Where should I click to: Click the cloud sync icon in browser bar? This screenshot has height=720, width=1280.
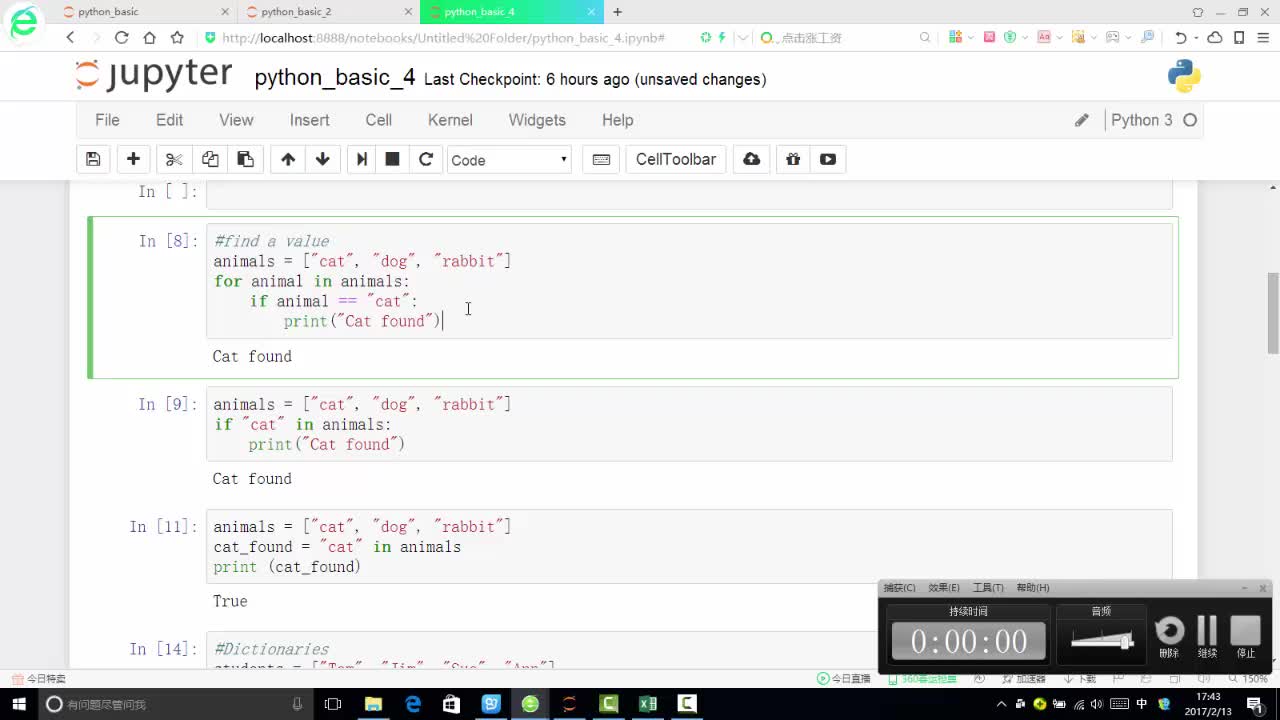[x=1215, y=37]
